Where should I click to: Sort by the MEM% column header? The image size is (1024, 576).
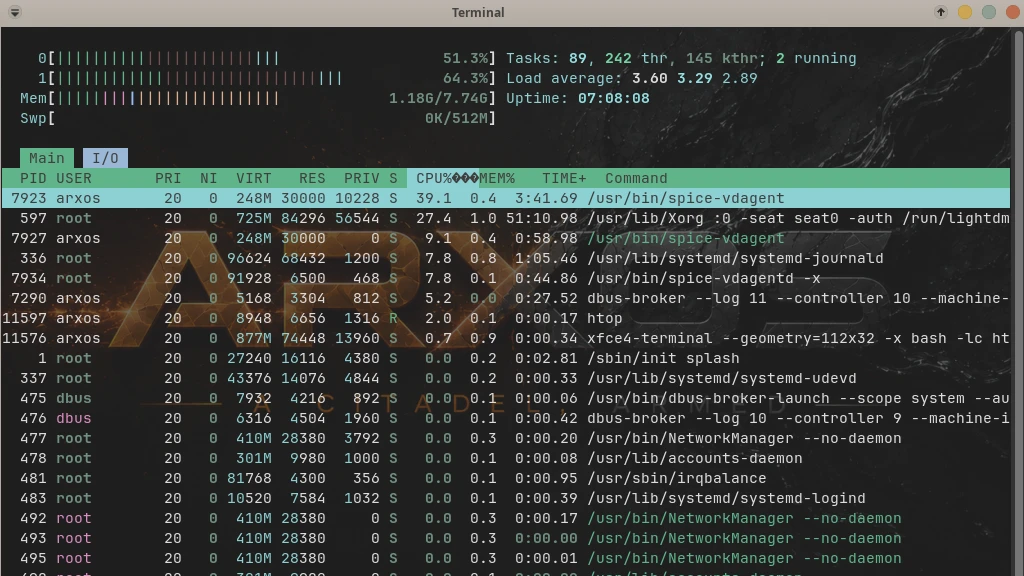coord(497,178)
